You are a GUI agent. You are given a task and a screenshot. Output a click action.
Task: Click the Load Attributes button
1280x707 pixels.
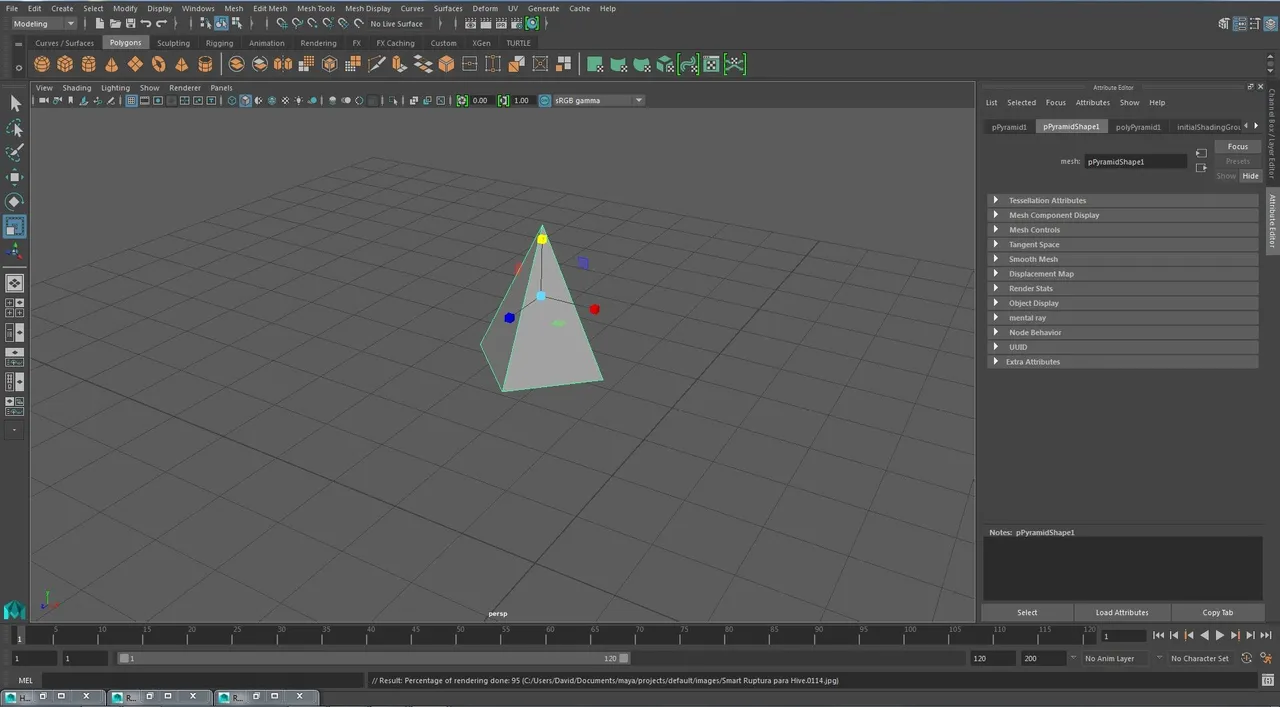pyautogui.click(x=1122, y=612)
